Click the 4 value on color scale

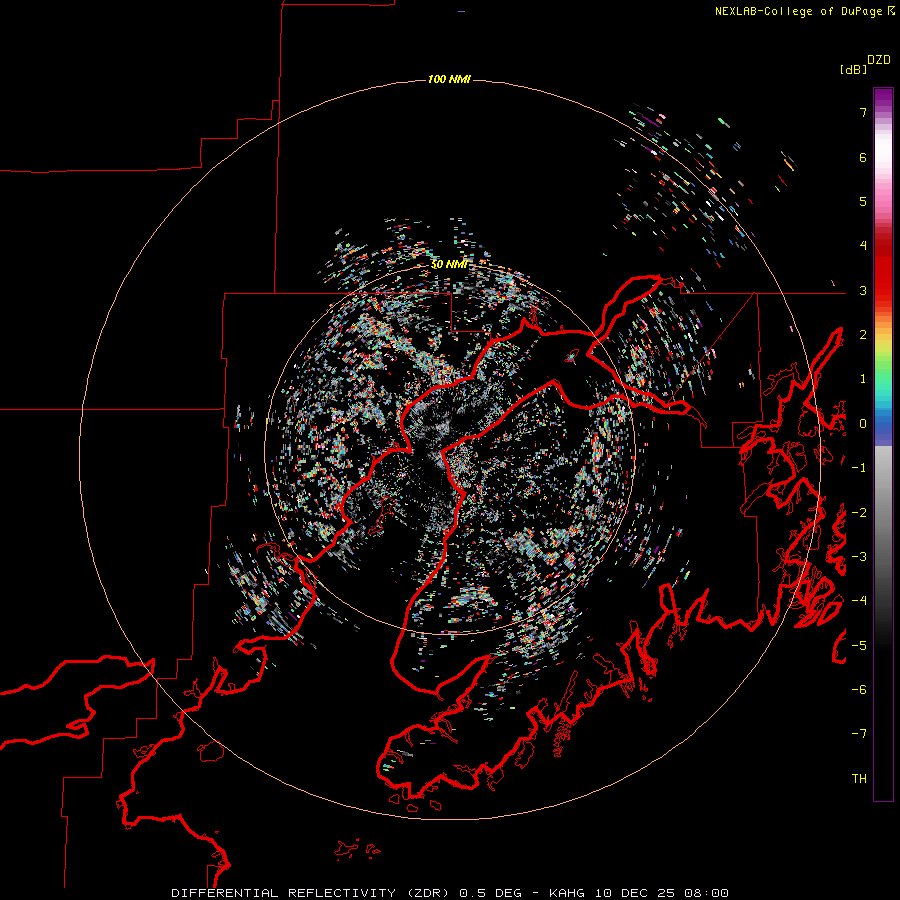[x=863, y=246]
